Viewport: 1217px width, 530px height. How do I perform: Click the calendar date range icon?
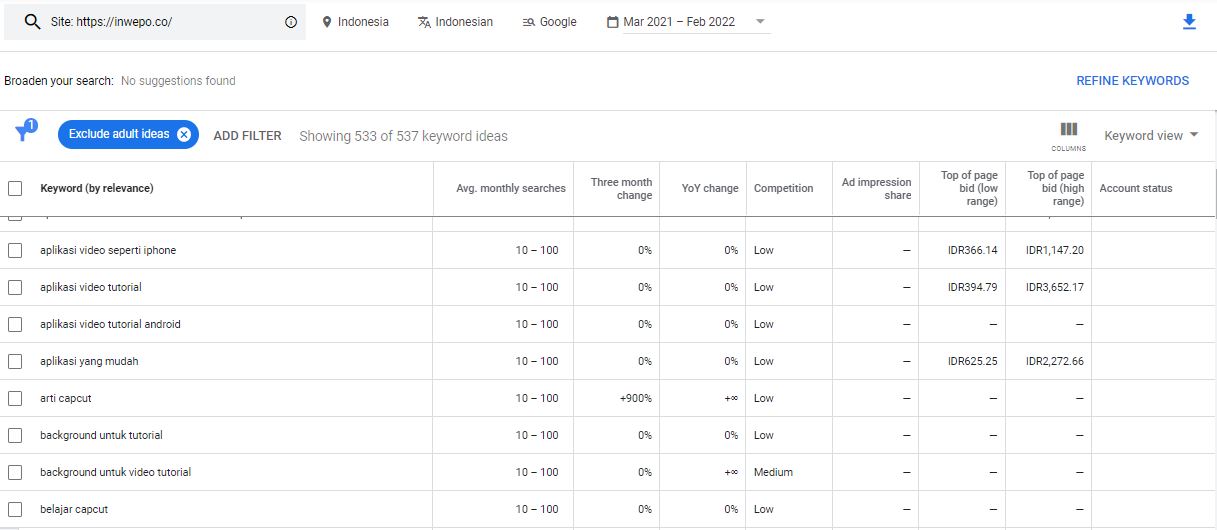pos(612,22)
